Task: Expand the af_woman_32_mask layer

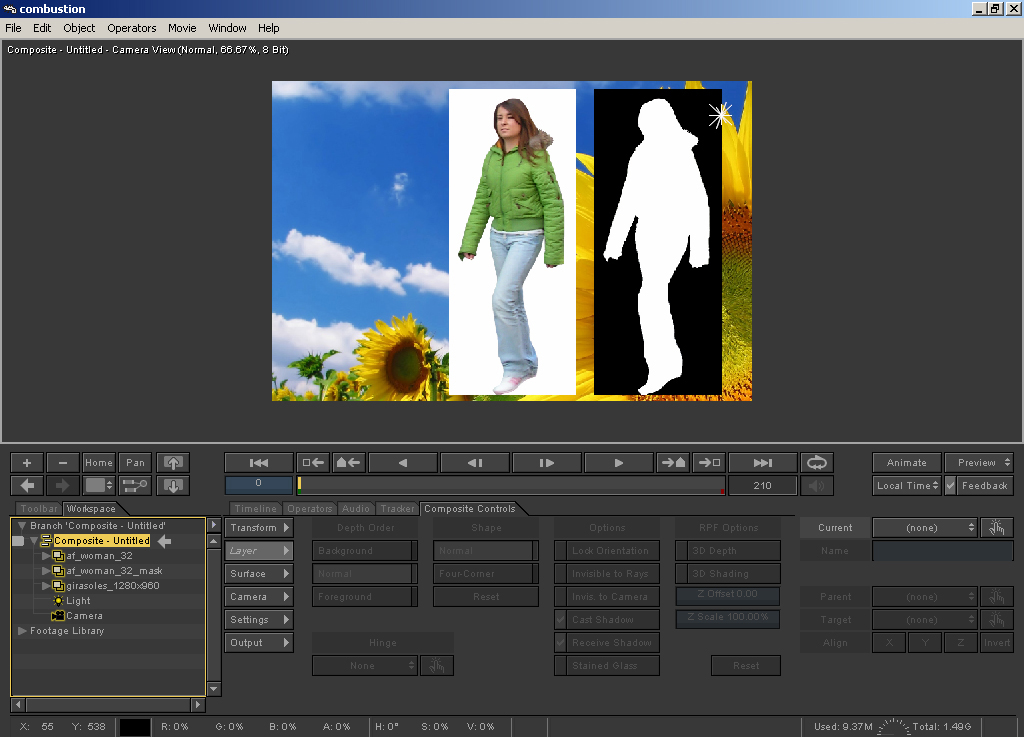Action: (x=45, y=571)
